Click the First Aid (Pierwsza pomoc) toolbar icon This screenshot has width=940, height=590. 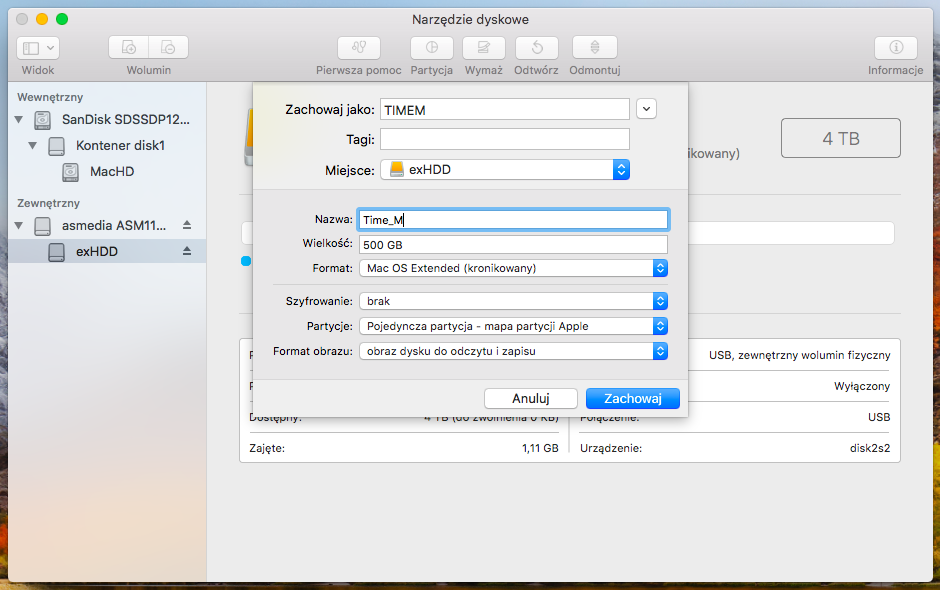click(358, 48)
